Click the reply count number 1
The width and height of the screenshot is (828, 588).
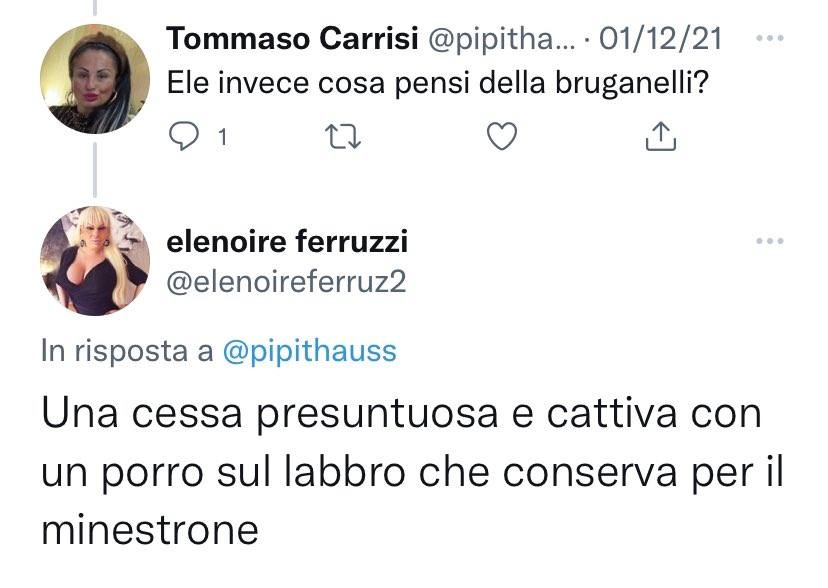[x=222, y=137]
